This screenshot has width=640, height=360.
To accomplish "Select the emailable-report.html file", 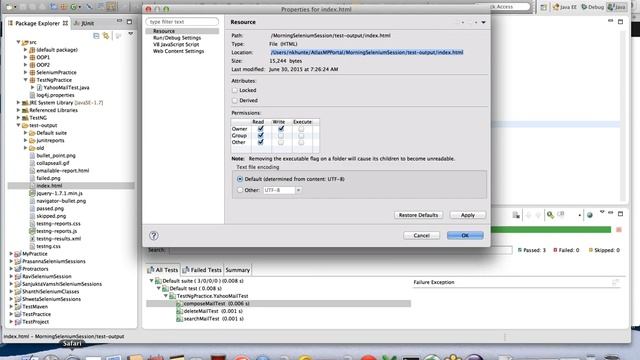I will pyautogui.click(x=62, y=171).
